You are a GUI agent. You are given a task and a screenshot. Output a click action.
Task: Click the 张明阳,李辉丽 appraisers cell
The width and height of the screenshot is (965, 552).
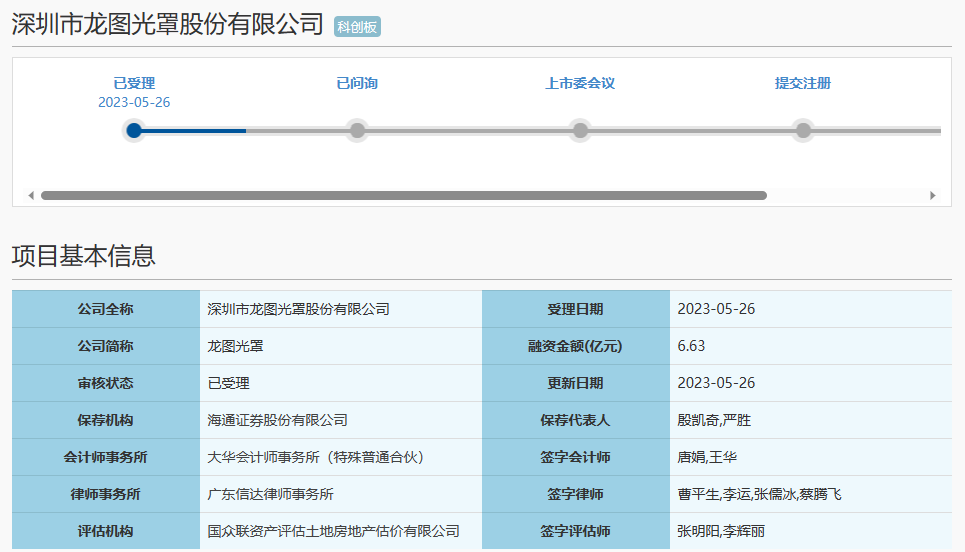pyautogui.click(x=811, y=530)
